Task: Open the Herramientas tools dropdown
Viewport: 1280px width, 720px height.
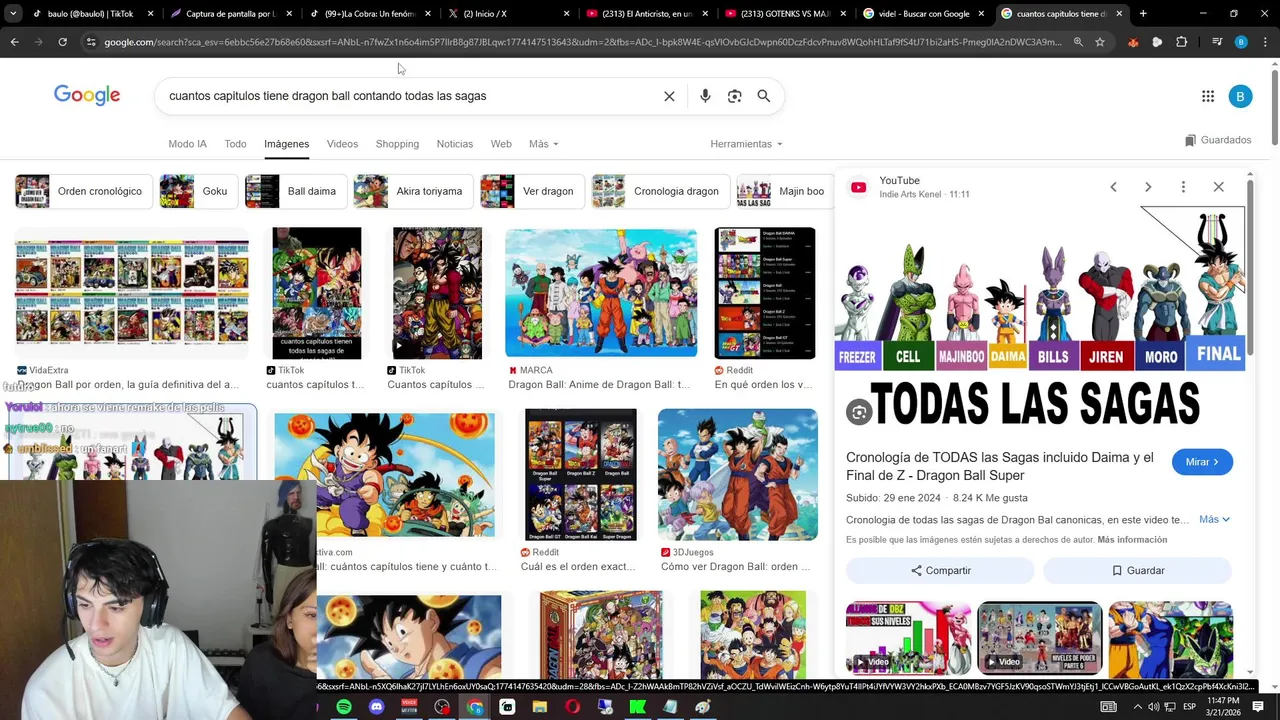Action: coord(746,144)
